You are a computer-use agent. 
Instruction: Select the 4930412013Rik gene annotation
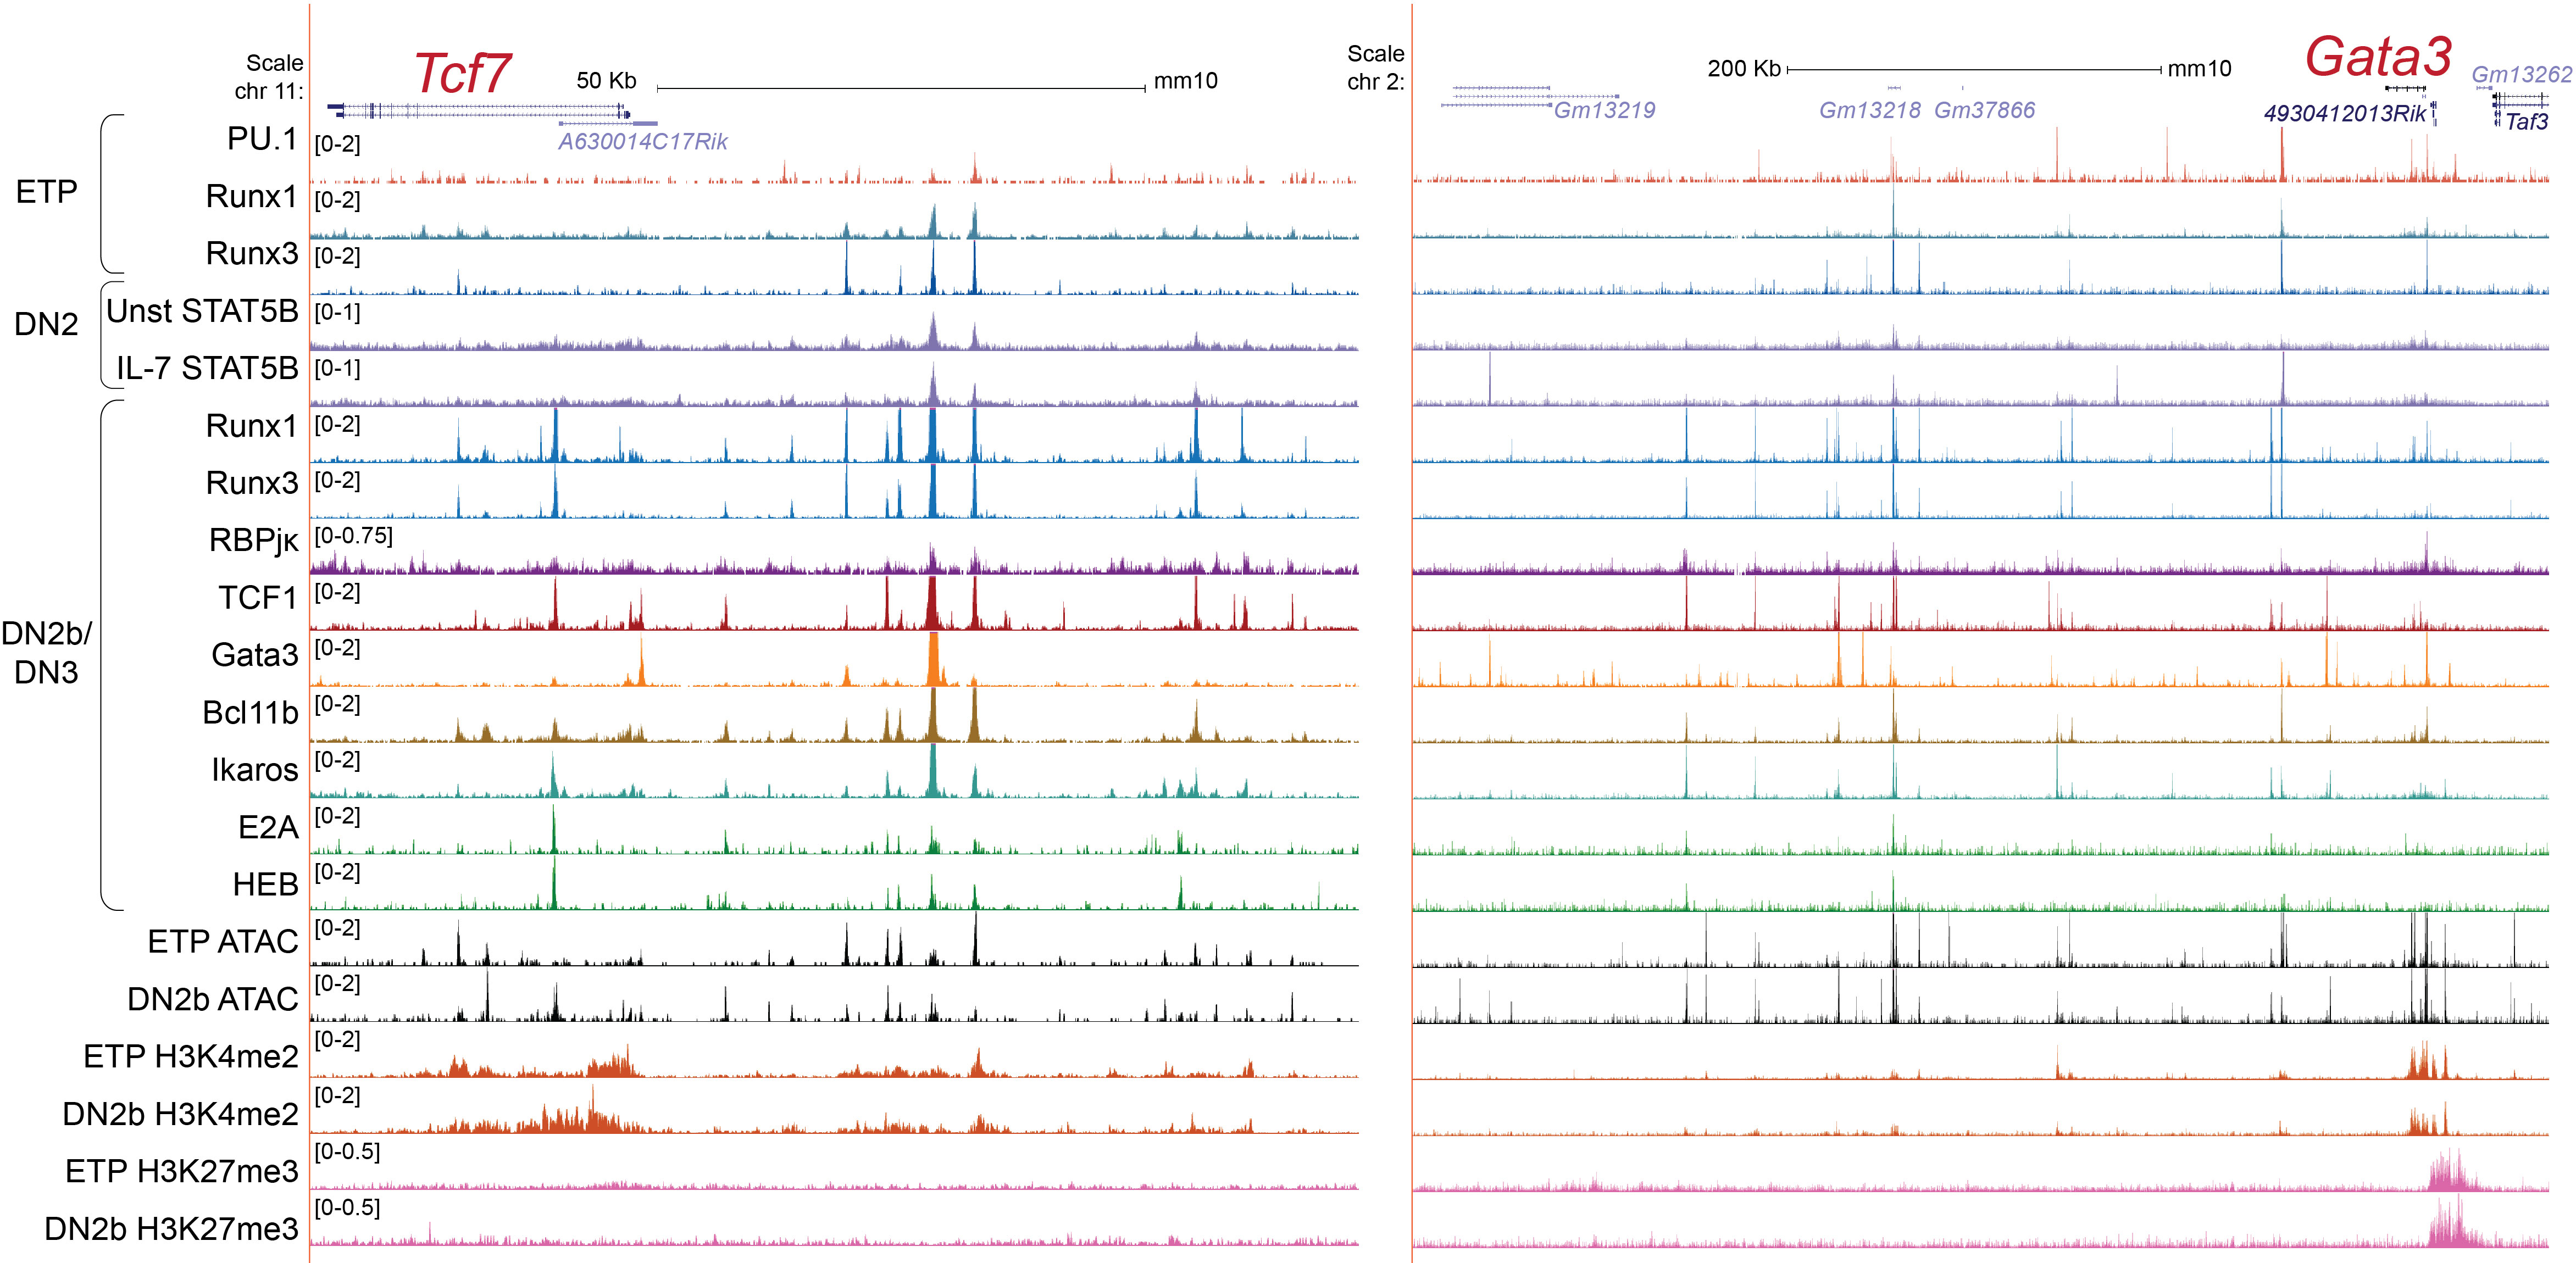point(2345,114)
